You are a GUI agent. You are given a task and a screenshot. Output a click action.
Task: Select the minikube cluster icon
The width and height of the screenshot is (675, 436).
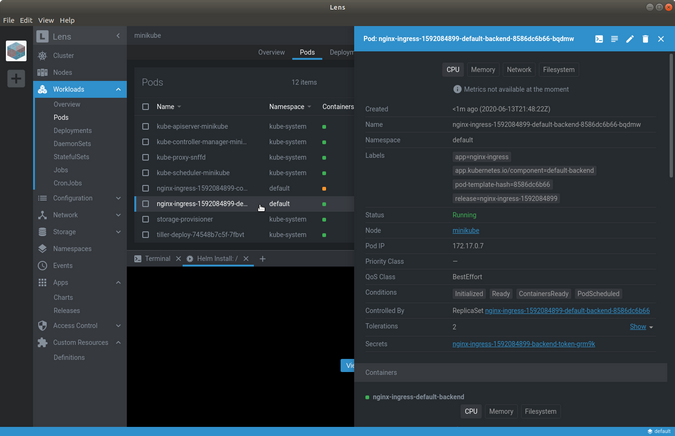click(16, 50)
